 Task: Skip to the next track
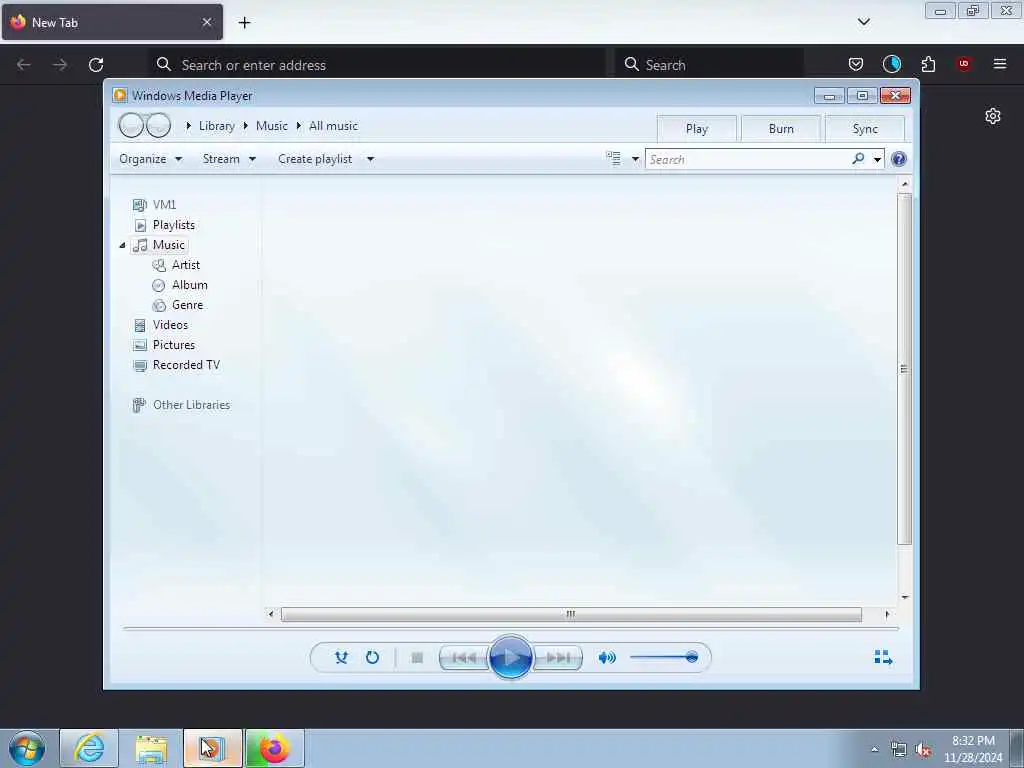pyautogui.click(x=558, y=658)
